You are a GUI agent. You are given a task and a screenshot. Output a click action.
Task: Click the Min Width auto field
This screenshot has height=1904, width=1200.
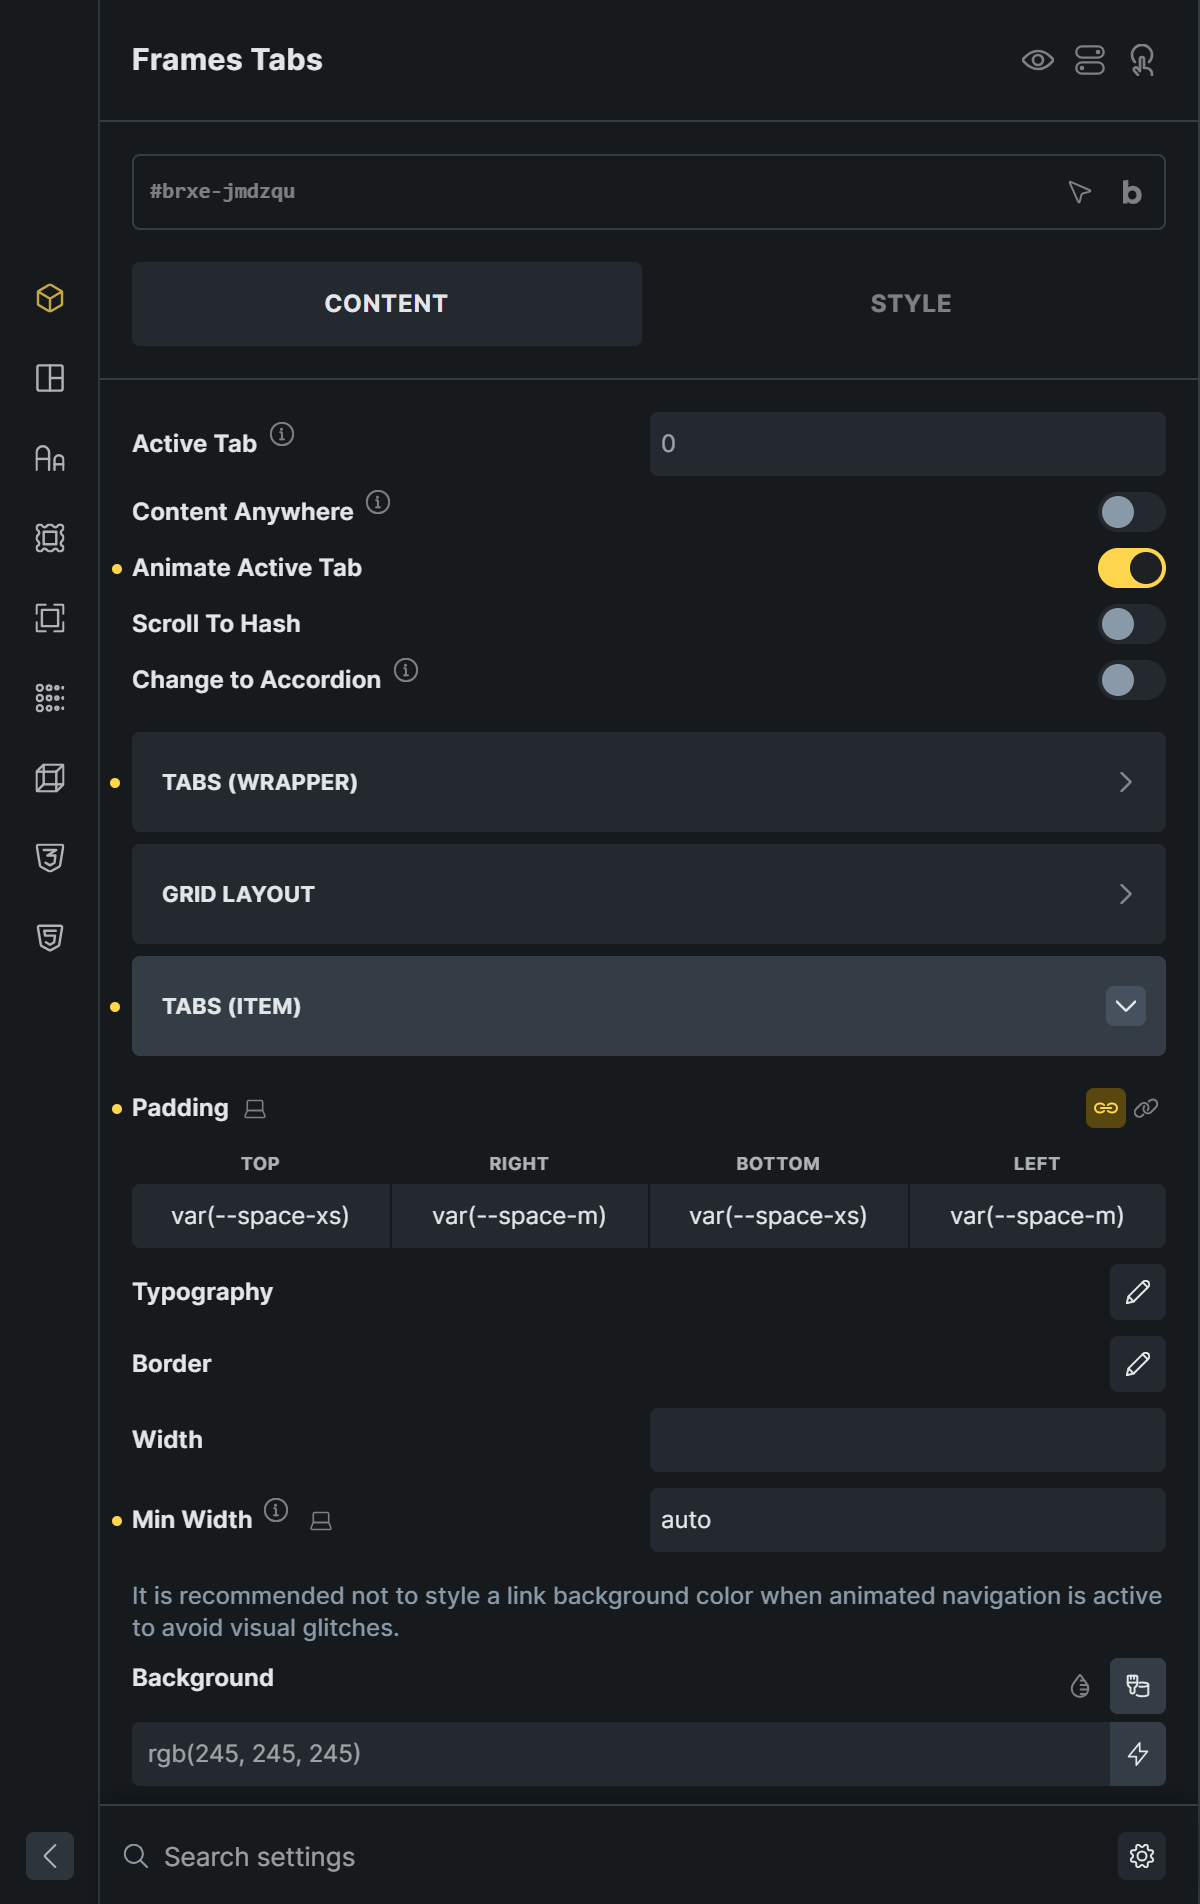[908, 1520]
